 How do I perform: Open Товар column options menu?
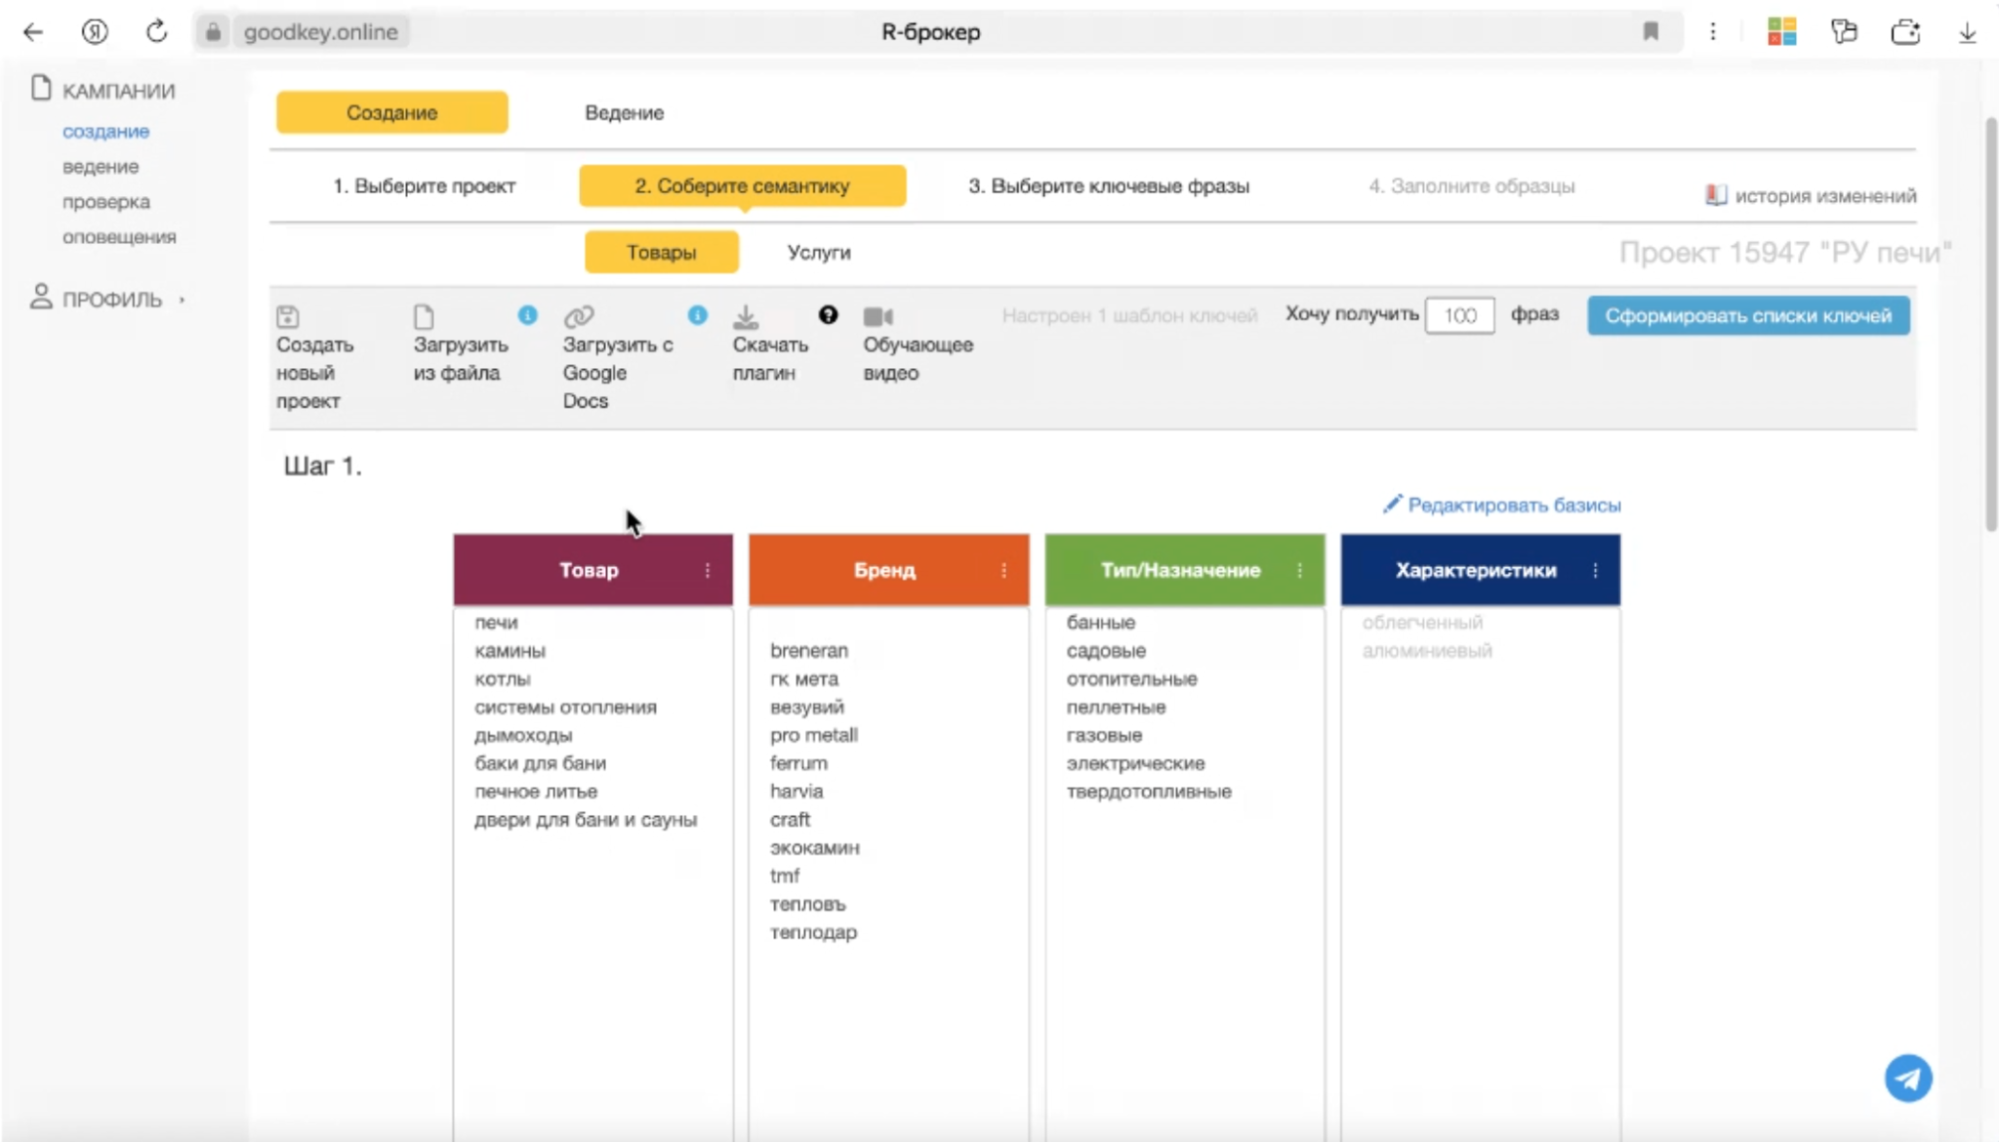click(x=708, y=570)
